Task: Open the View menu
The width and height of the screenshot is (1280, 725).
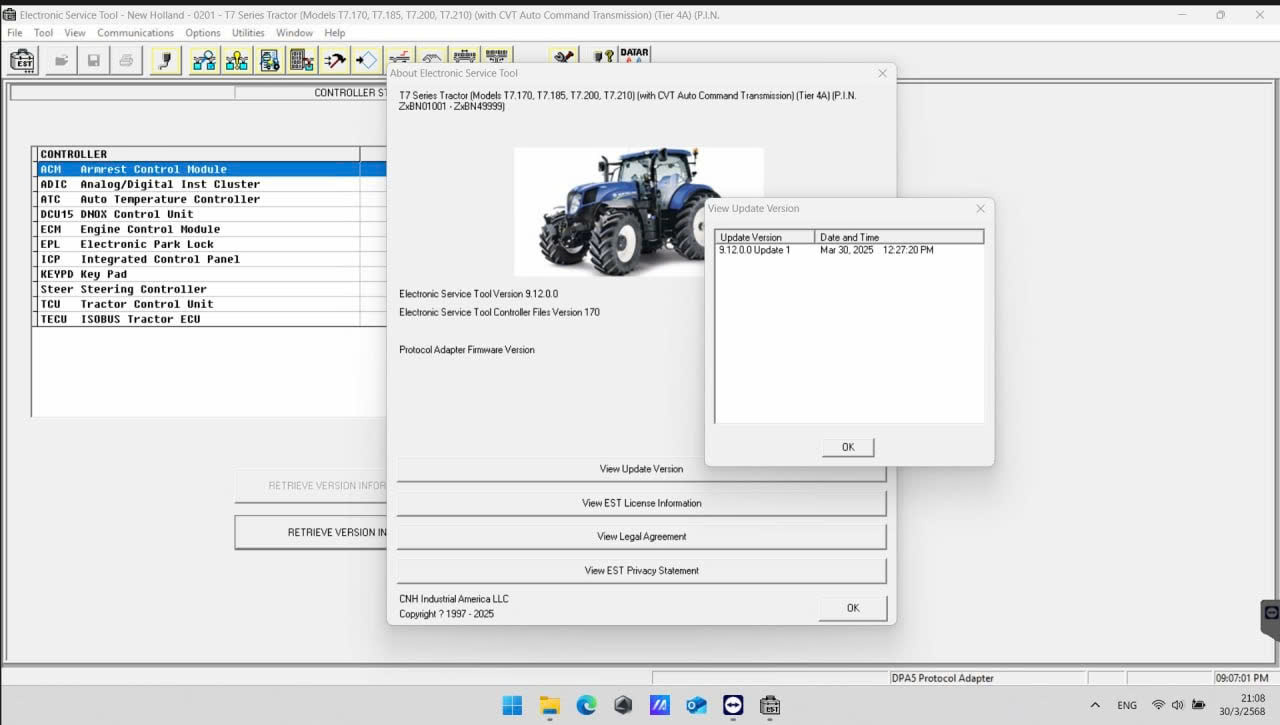Action: click(75, 33)
